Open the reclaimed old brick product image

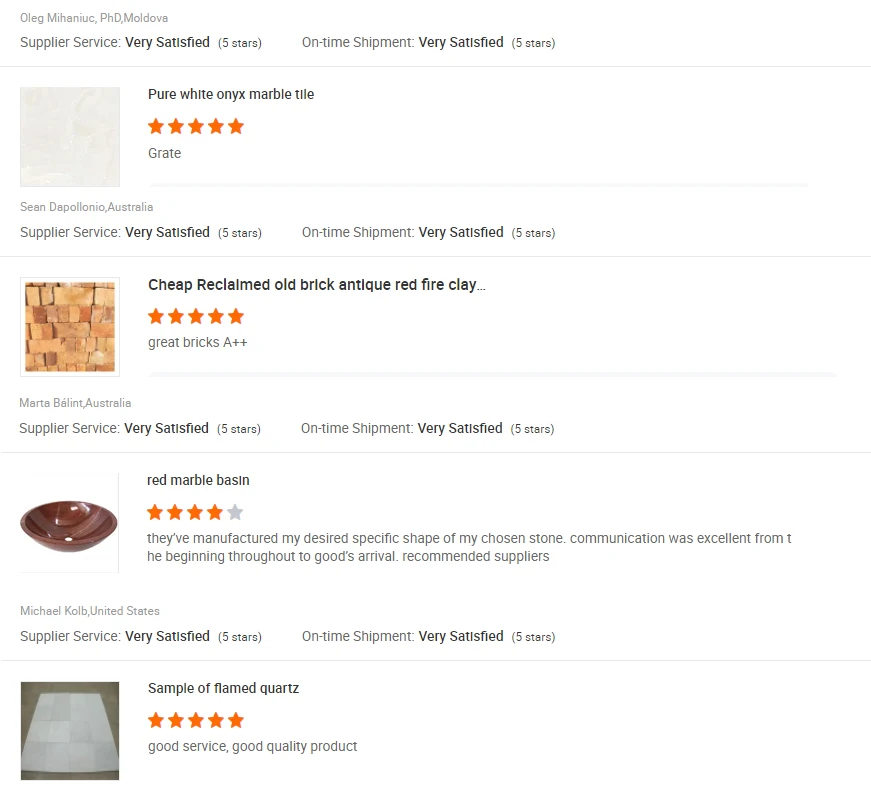70,327
